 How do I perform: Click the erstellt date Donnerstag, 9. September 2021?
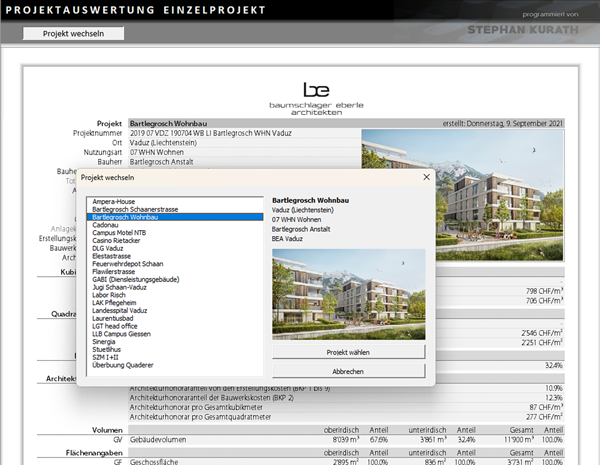[503, 124]
